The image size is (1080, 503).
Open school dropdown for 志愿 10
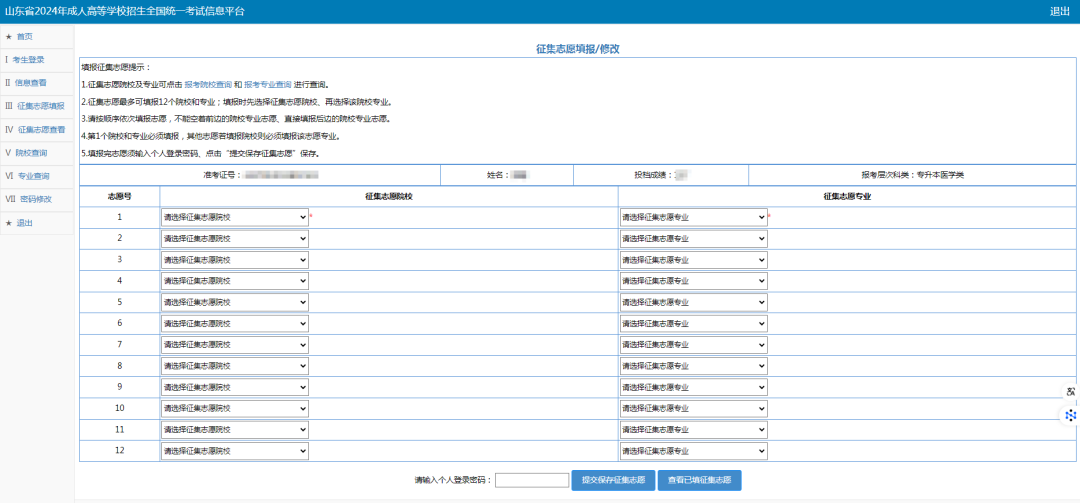(234, 409)
